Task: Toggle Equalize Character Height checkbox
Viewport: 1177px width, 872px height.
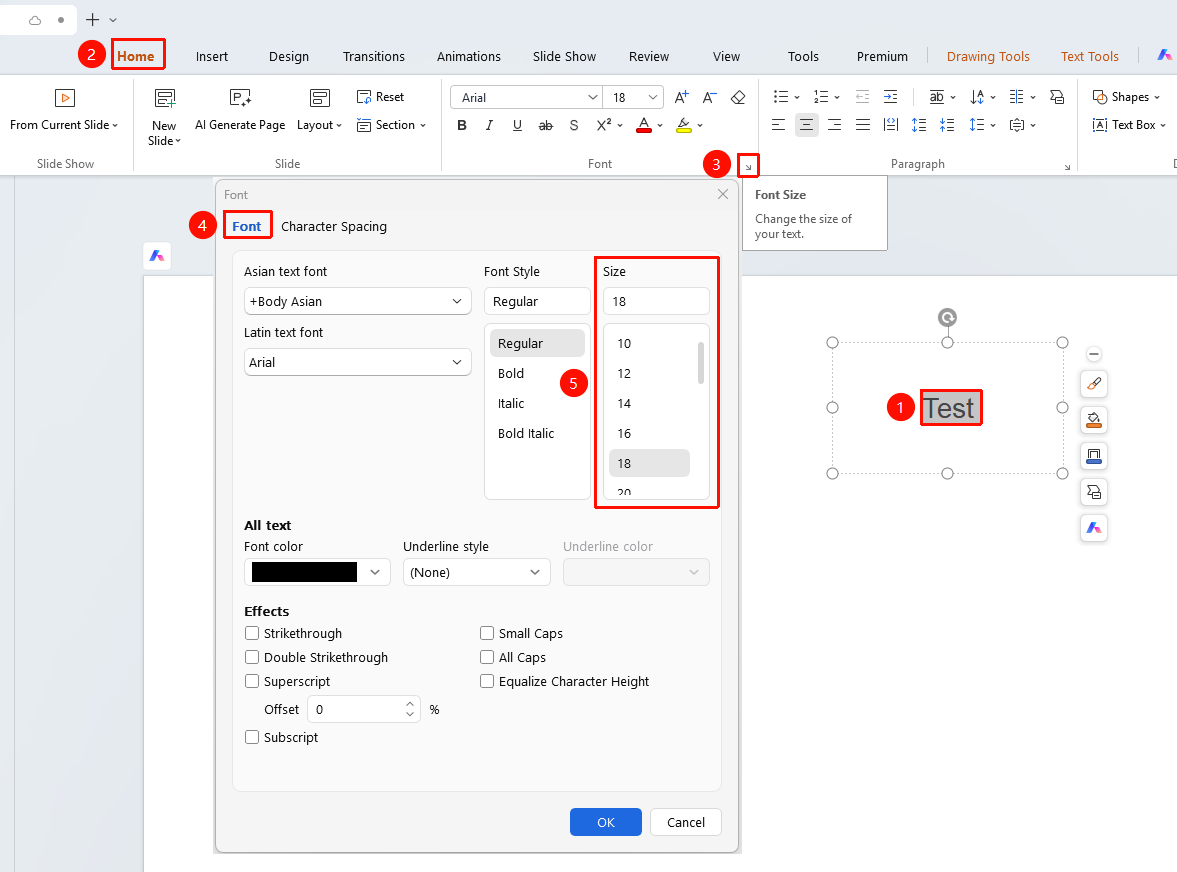Action: [x=487, y=681]
